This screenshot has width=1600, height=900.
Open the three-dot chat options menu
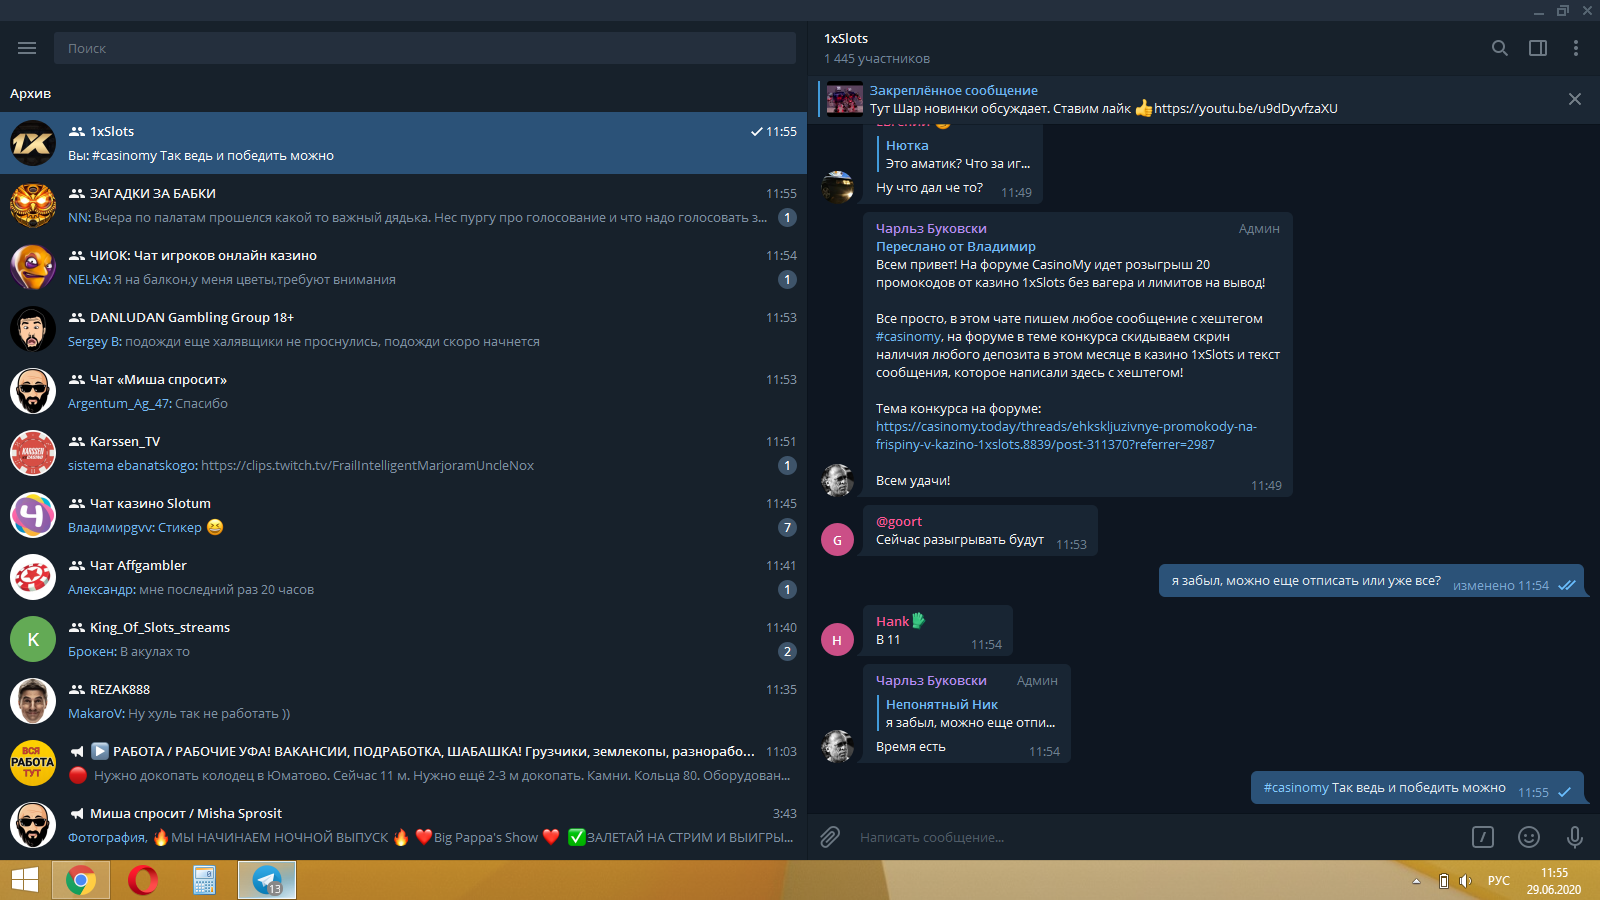coord(1575,48)
